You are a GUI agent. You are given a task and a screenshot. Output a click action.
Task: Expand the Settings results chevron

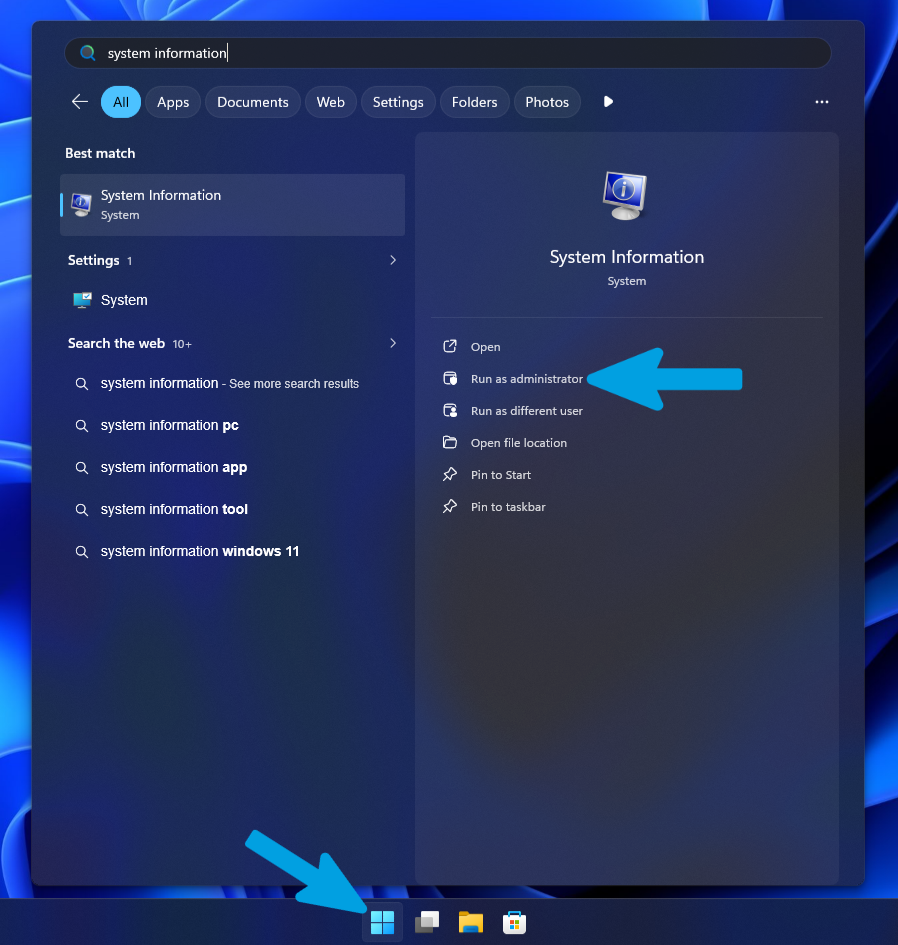pyautogui.click(x=393, y=260)
